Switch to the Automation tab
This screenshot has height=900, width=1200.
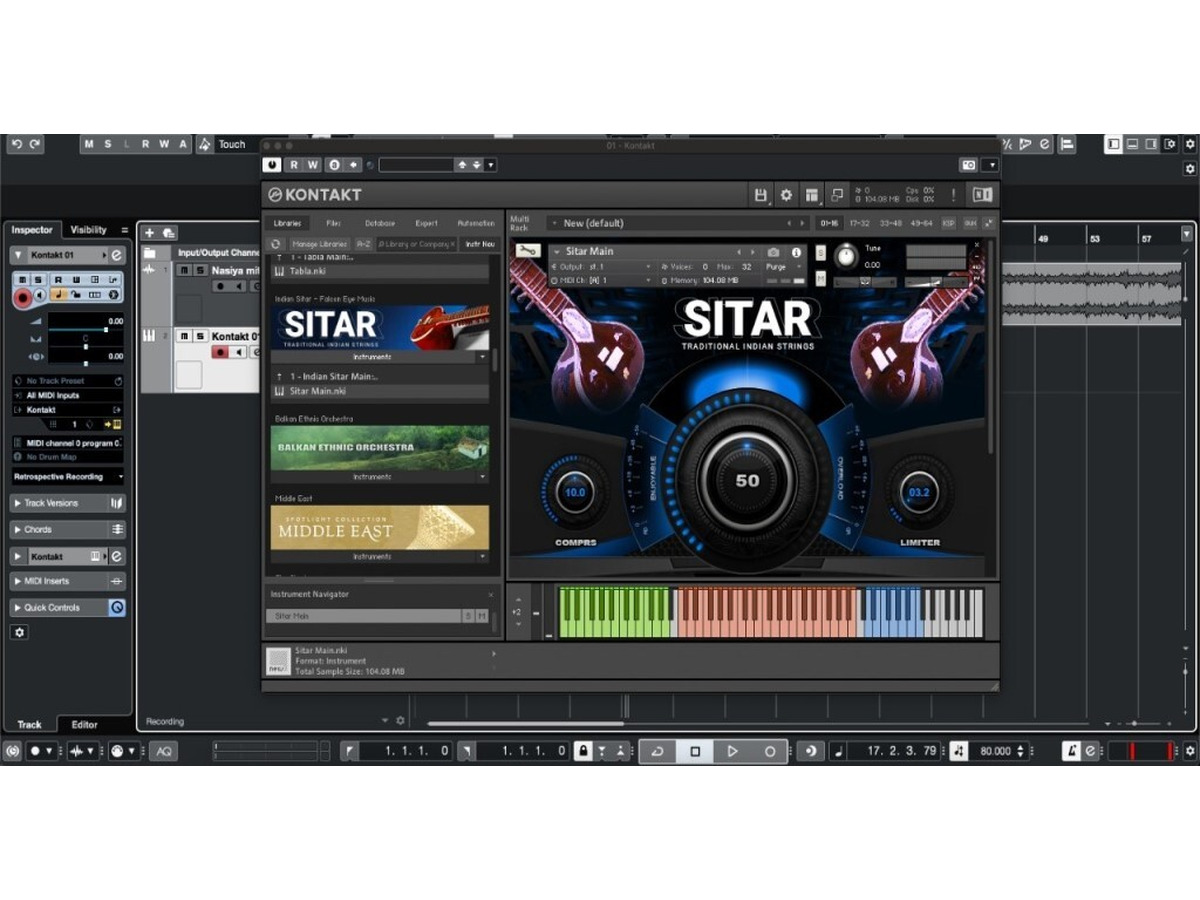tap(476, 223)
